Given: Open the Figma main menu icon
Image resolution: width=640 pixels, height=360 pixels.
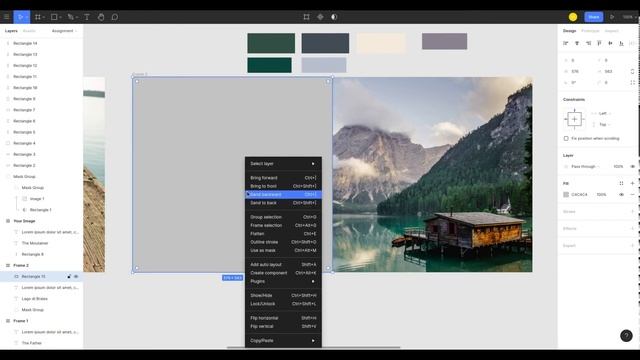Looking at the screenshot, I should click(7, 17).
